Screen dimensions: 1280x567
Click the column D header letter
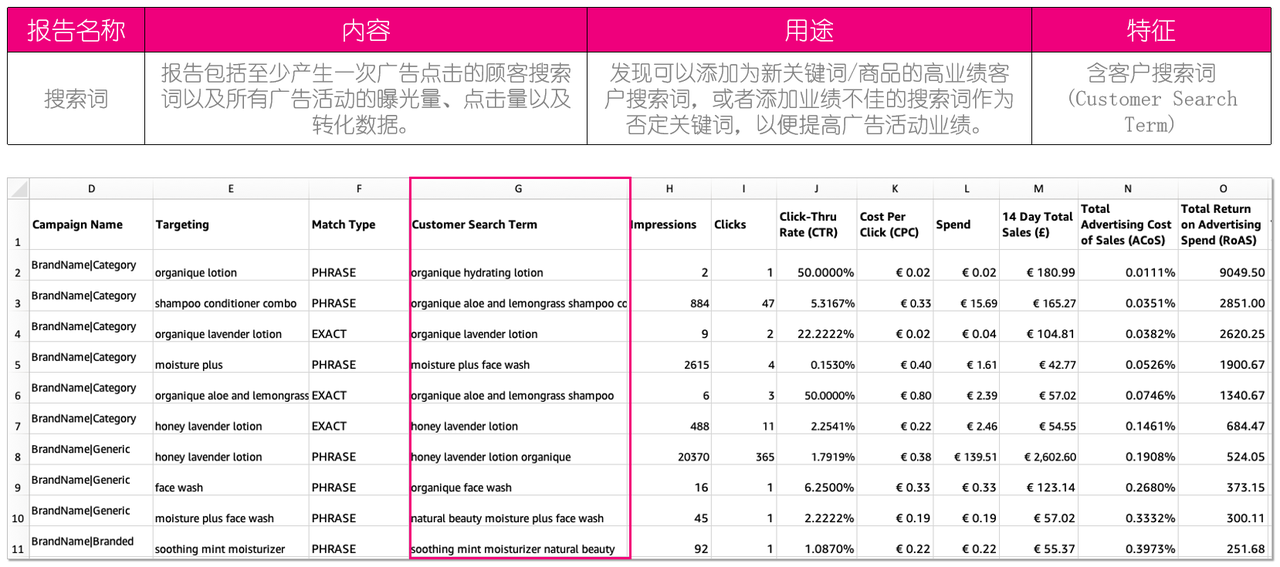[x=91, y=189]
